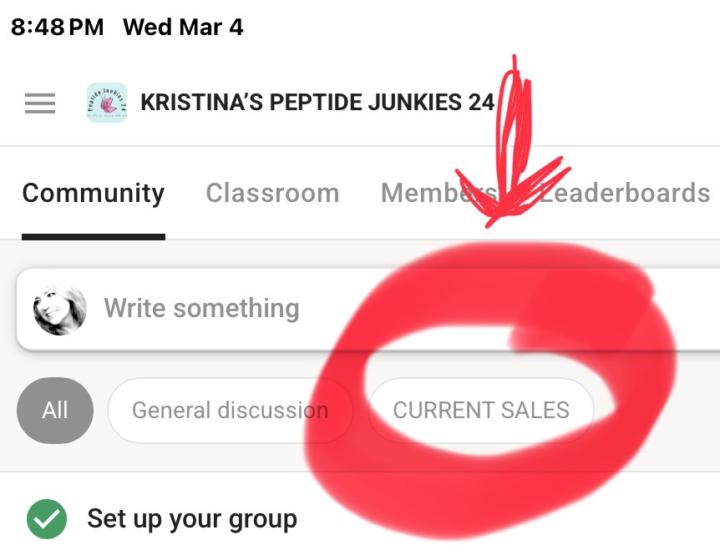Filter posts by General discussion
720x555 pixels.
pos(229,410)
